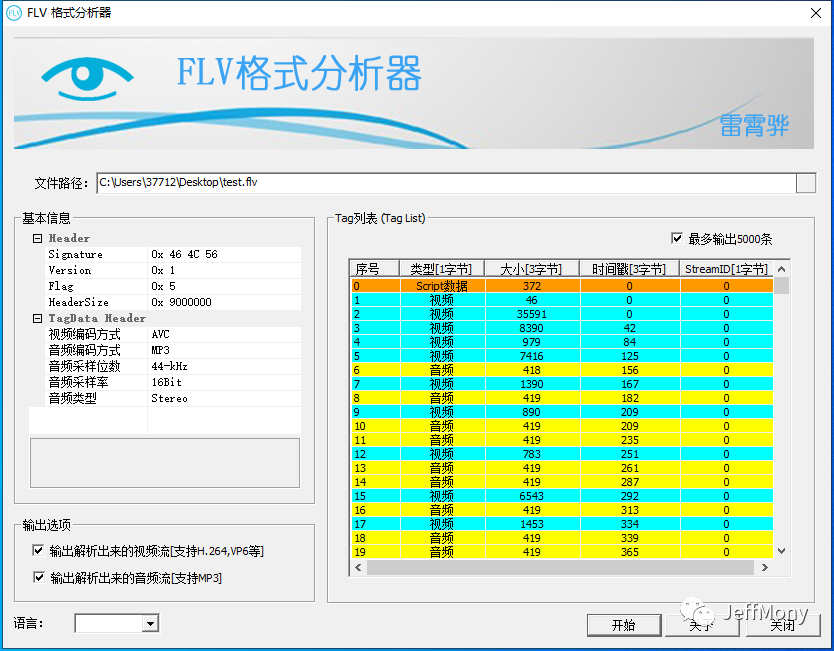Uncheck the video stream output option
The height and width of the screenshot is (651, 834).
(x=38, y=551)
